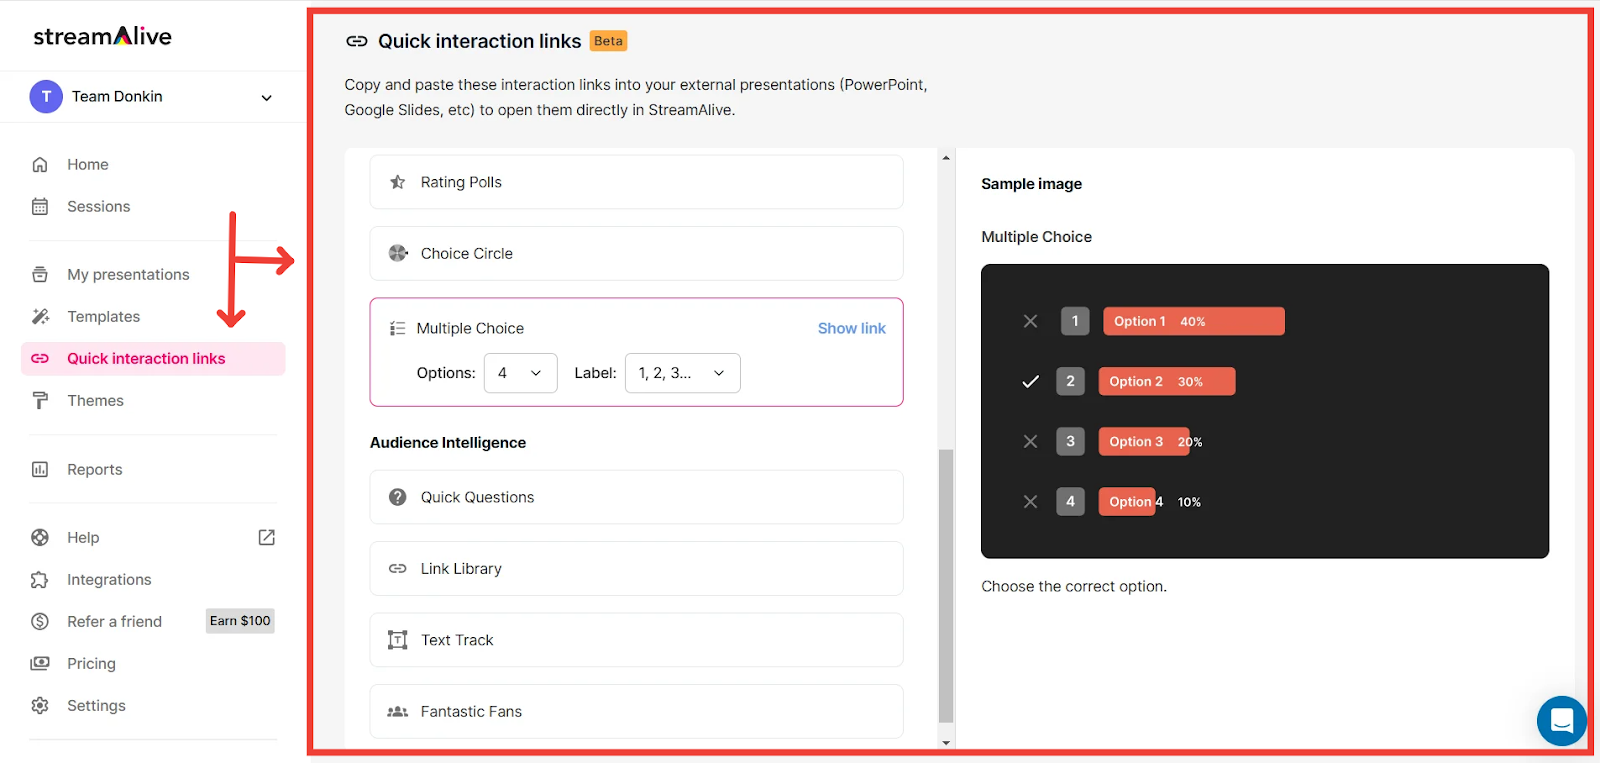This screenshot has height=763, width=1600.
Task: Click the interaction list scrollbar thumb
Action: point(946,586)
